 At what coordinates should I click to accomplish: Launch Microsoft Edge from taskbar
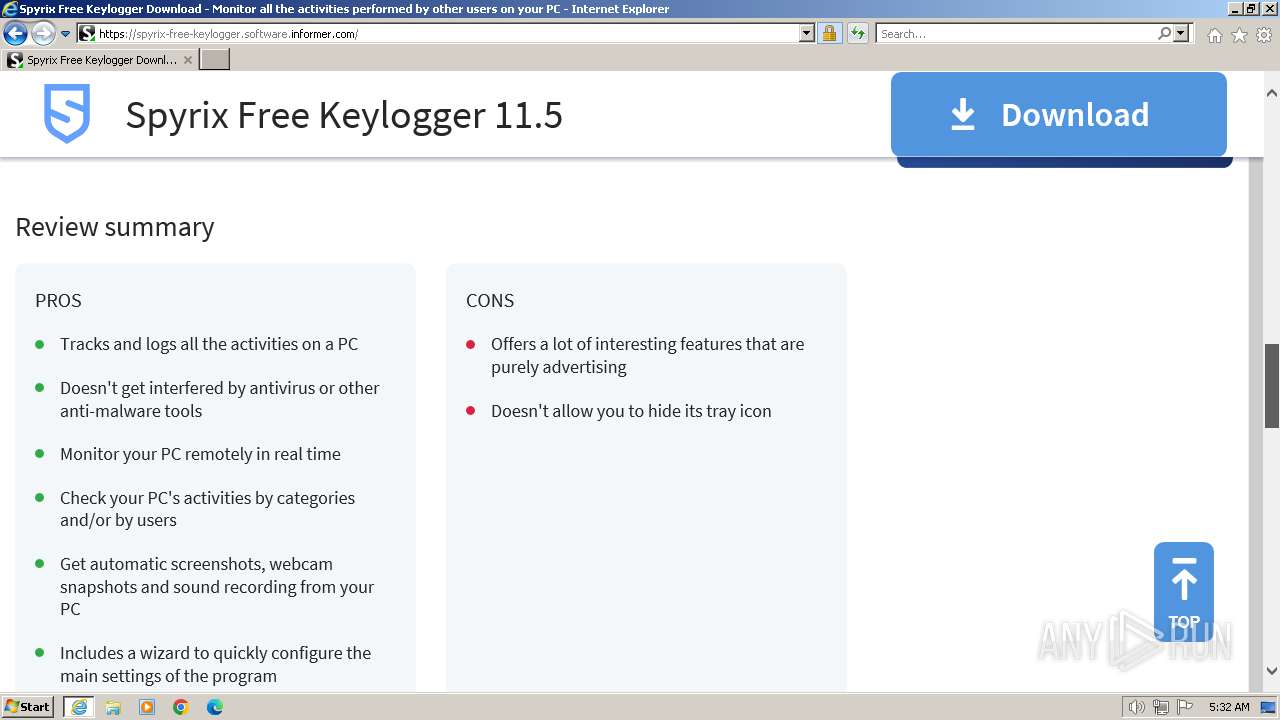click(x=215, y=707)
